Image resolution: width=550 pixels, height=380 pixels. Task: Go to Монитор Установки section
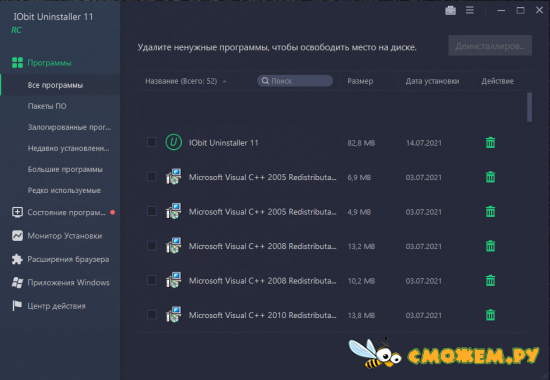click(65, 236)
